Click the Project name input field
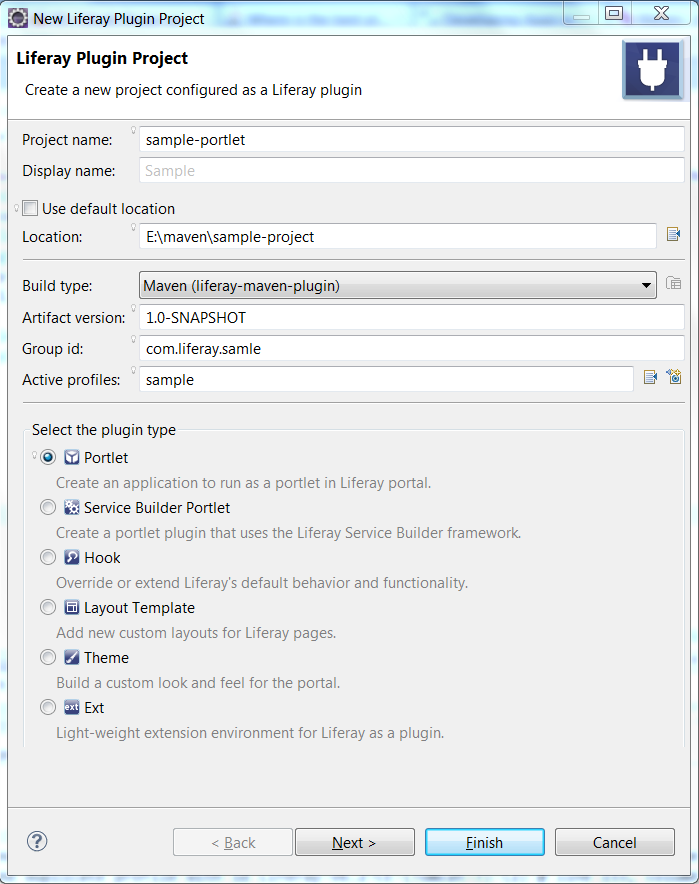 point(412,139)
